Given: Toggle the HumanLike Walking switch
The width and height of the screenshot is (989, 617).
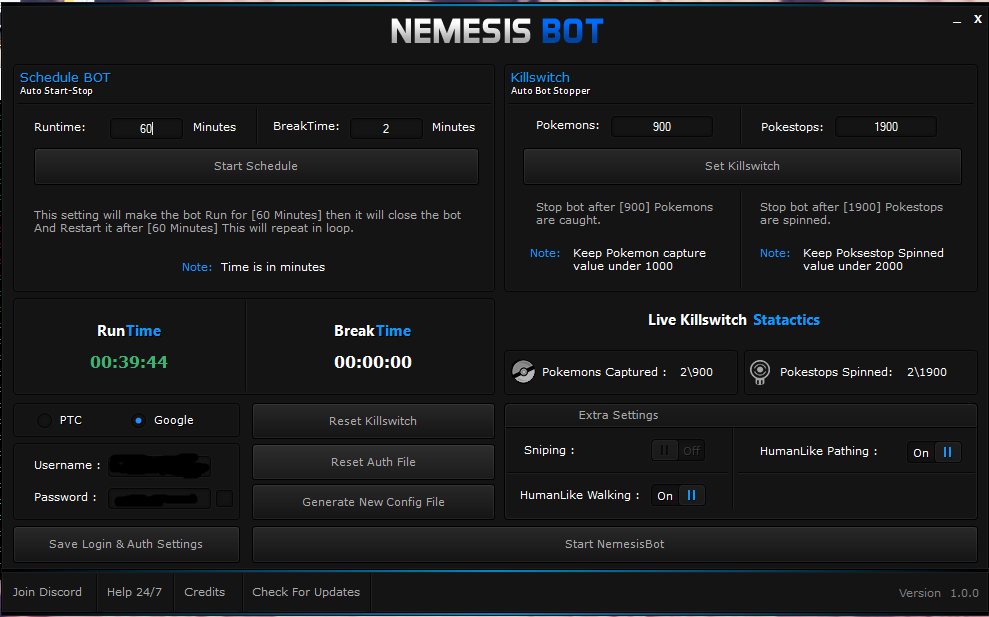Looking at the screenshot, I should pos(678,496).
